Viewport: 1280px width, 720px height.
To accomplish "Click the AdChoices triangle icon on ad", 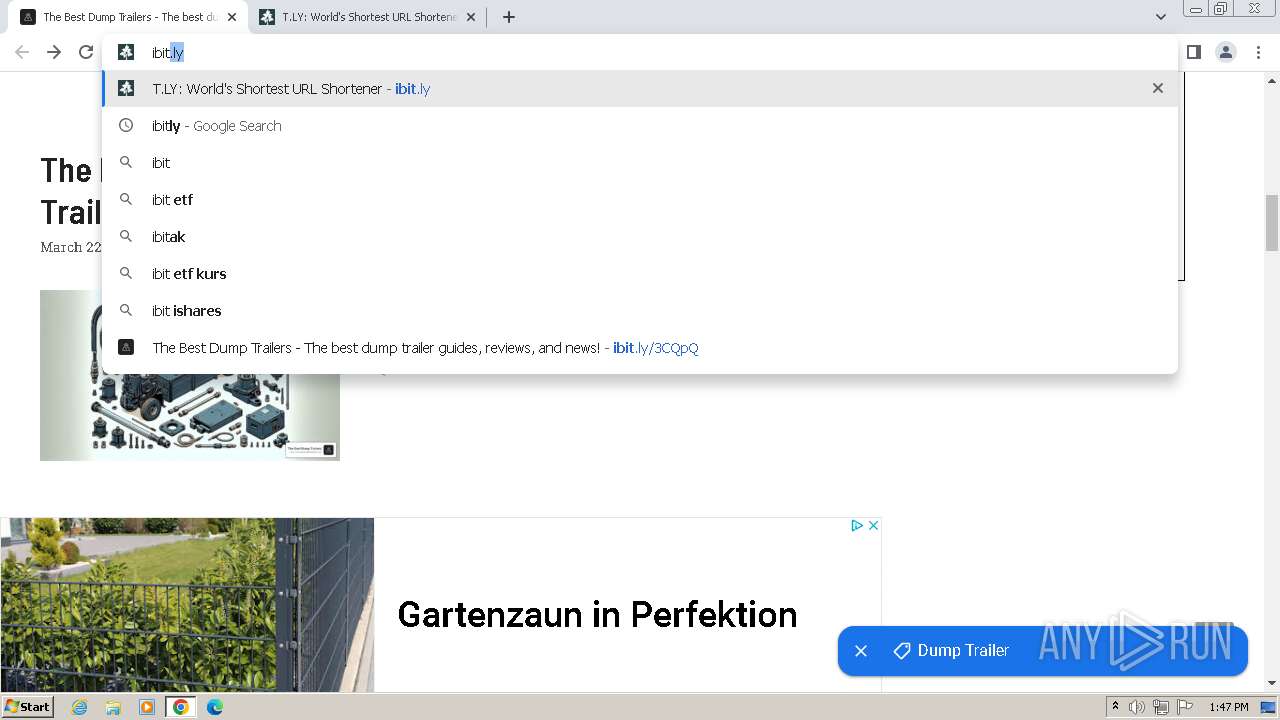I will (x=857, y=525).
